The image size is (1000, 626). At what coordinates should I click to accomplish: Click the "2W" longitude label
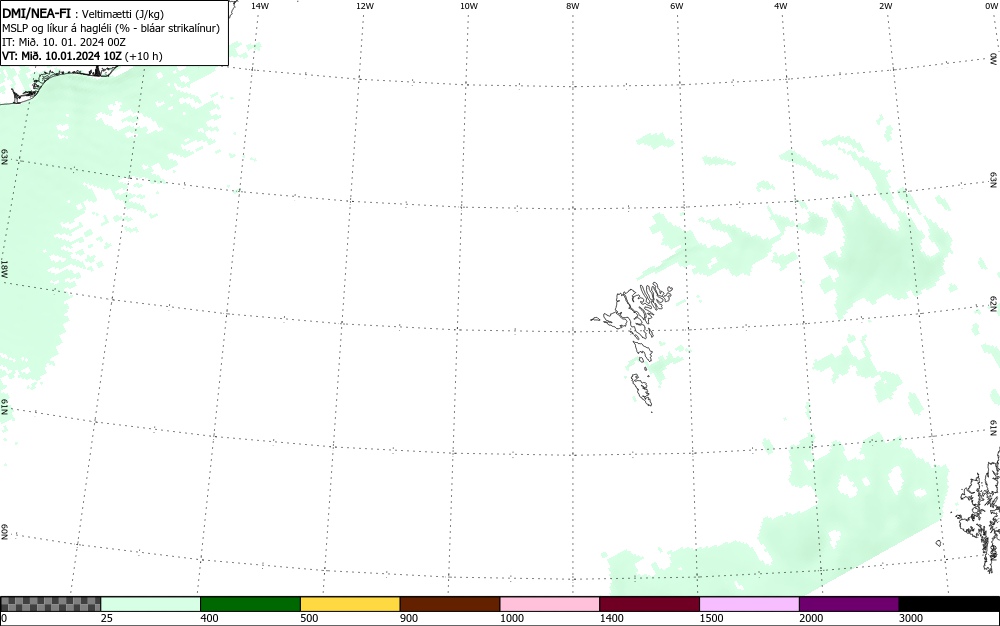(885, 6)
